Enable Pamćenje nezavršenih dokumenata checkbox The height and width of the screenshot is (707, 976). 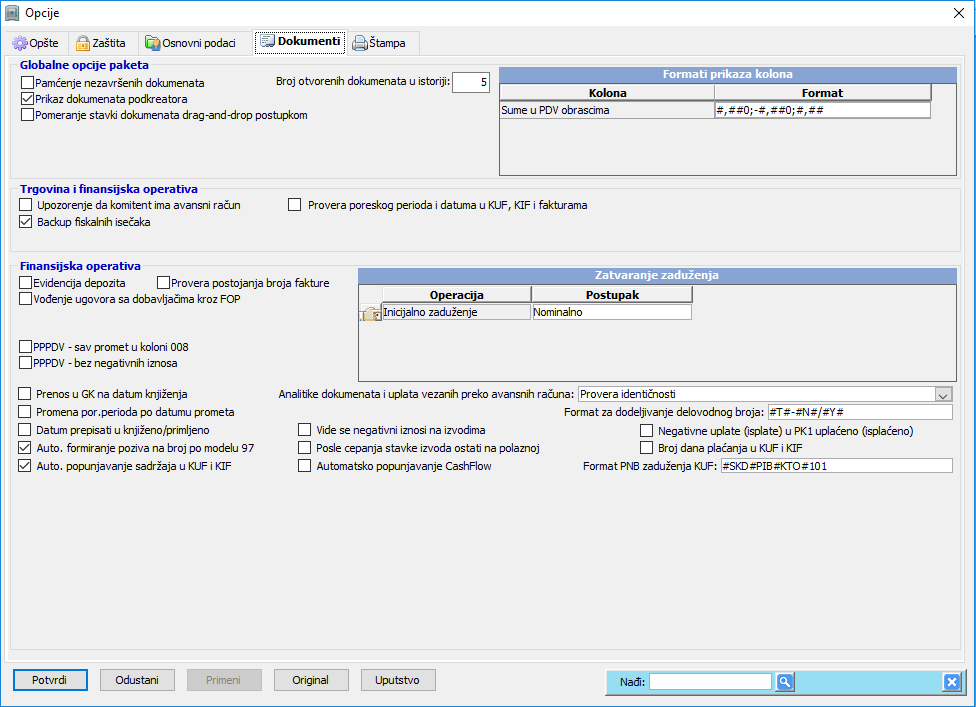(27, 83)
